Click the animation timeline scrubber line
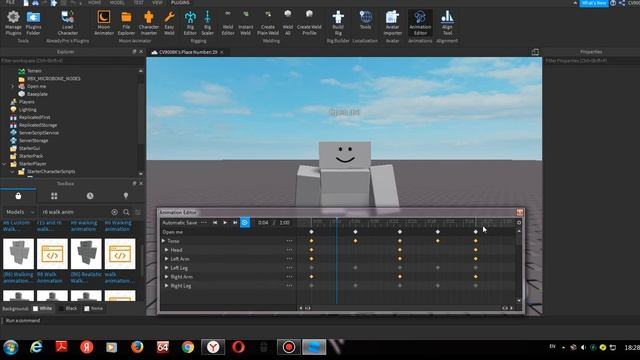 coord(337,261)
